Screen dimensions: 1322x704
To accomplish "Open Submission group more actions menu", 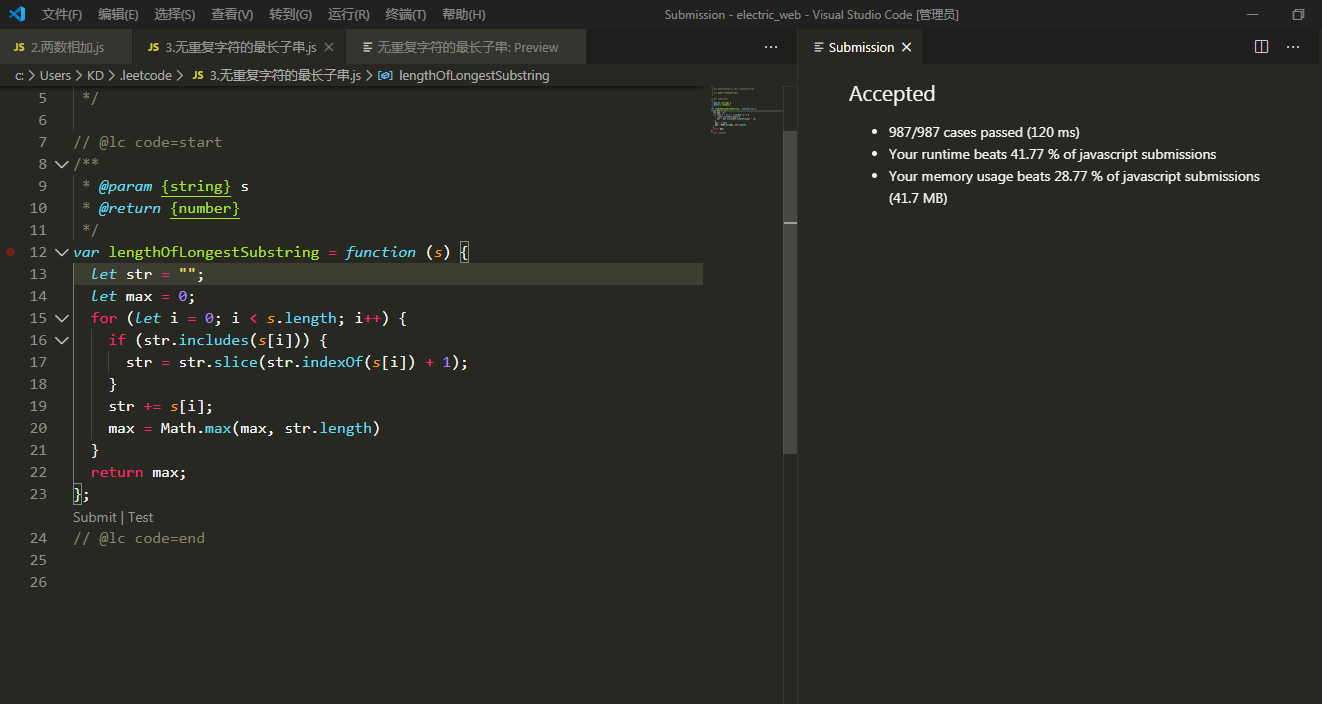I will pyautogui.click(x=1293, y=47).
